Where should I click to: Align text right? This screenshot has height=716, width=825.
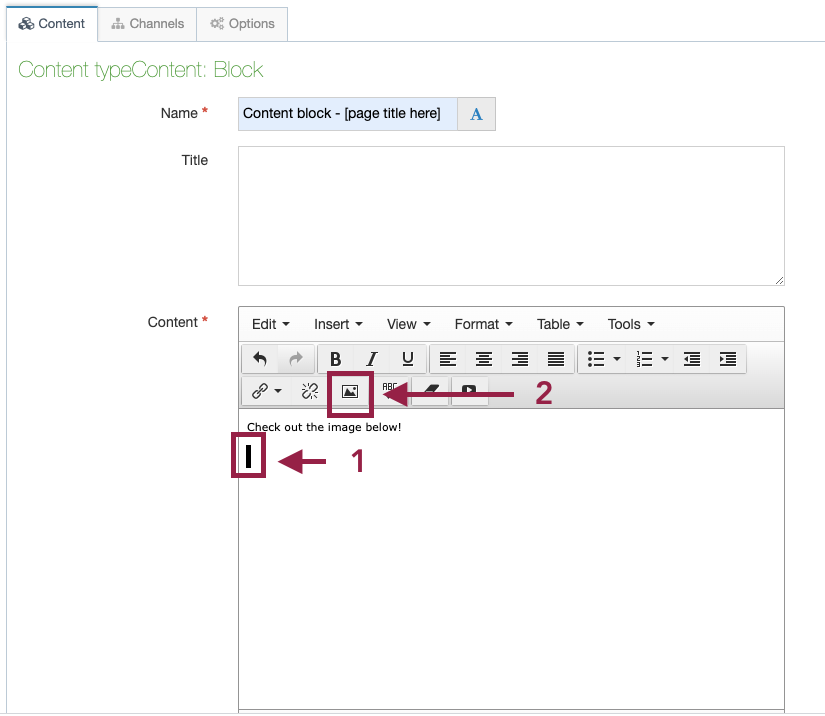click(x=520, y=359)
